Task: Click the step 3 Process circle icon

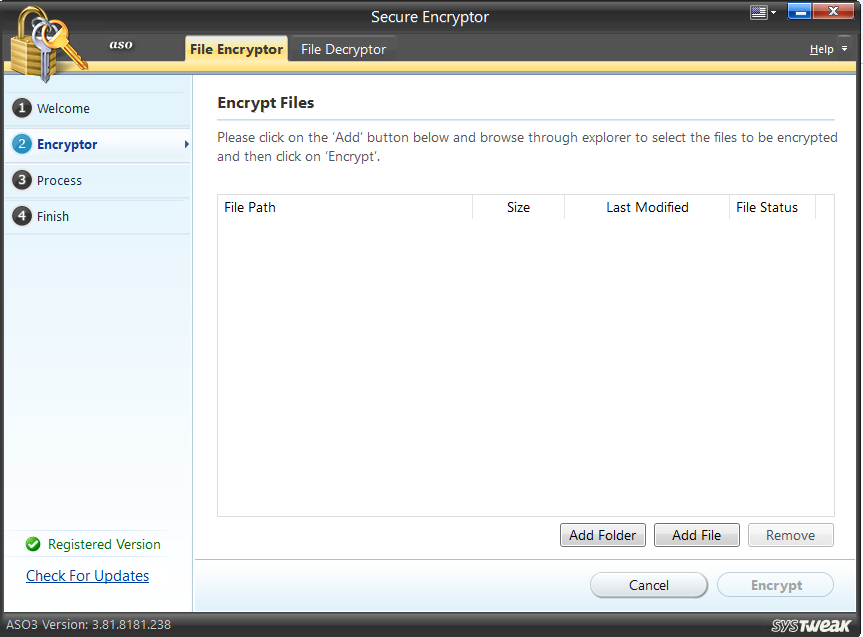Action: click(x=23, y=180)
